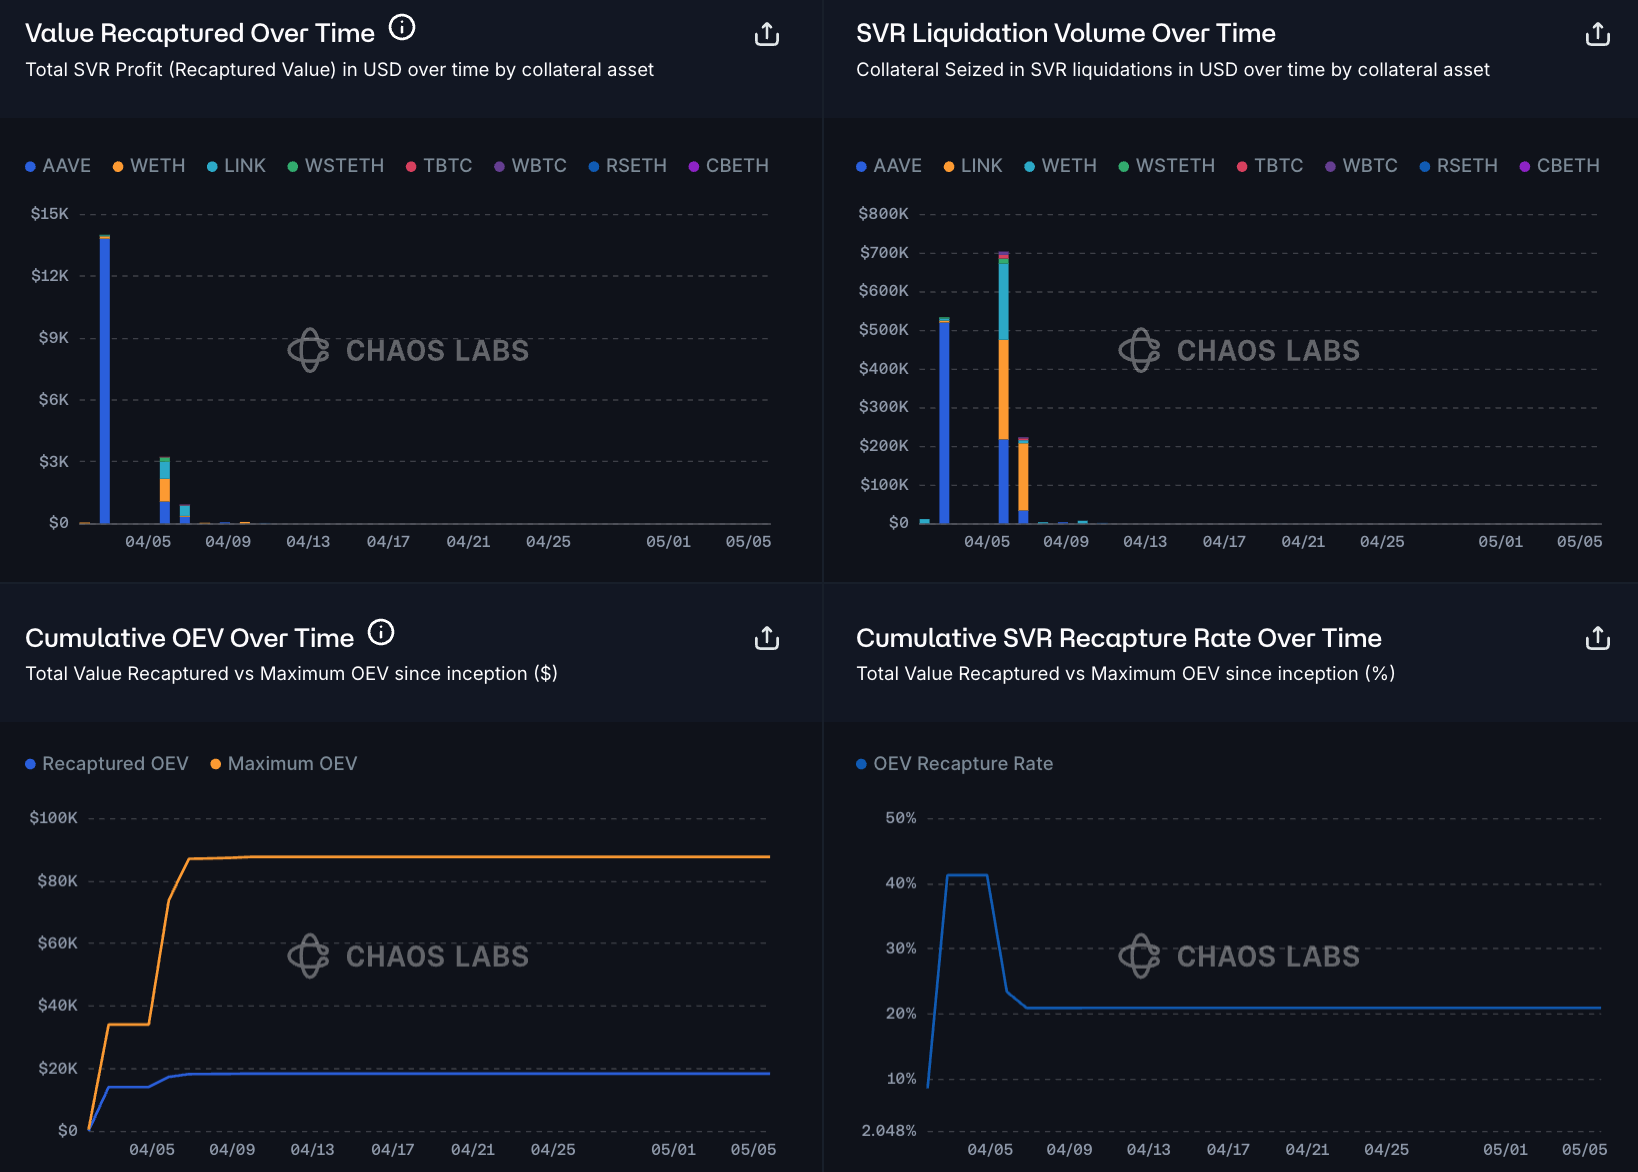Click the Recaptured OEV legend entry

coord(107,763)
